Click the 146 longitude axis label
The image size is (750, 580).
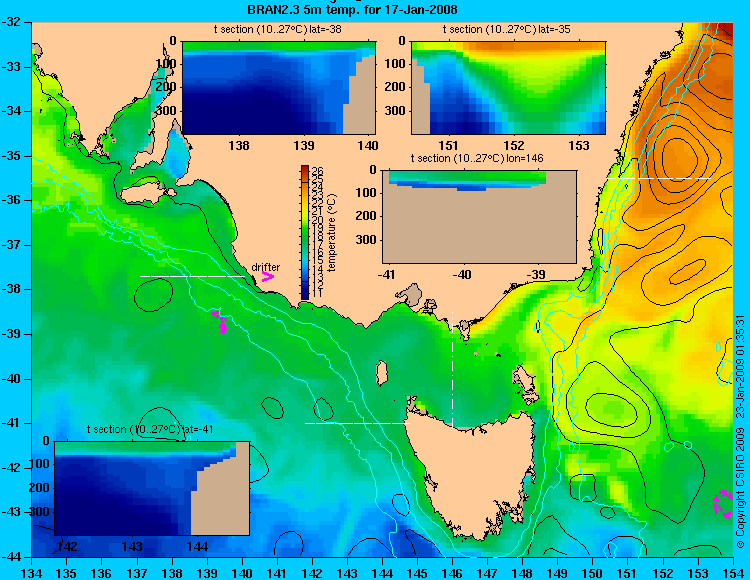pos(452,573)
